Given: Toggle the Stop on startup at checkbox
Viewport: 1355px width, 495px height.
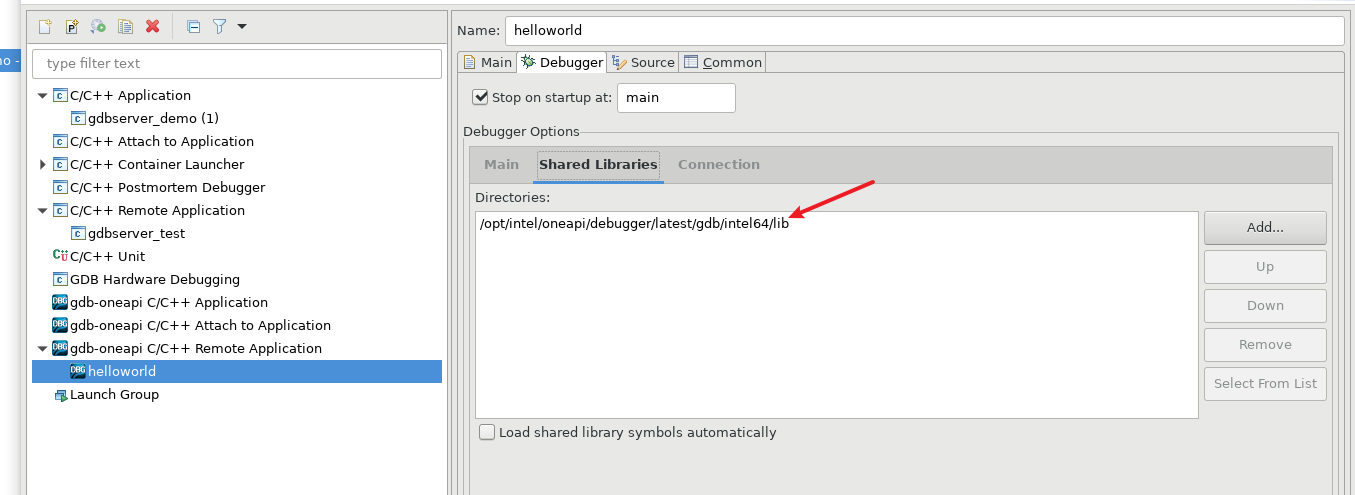Looking at the screenshot, I should coord(481,98).
